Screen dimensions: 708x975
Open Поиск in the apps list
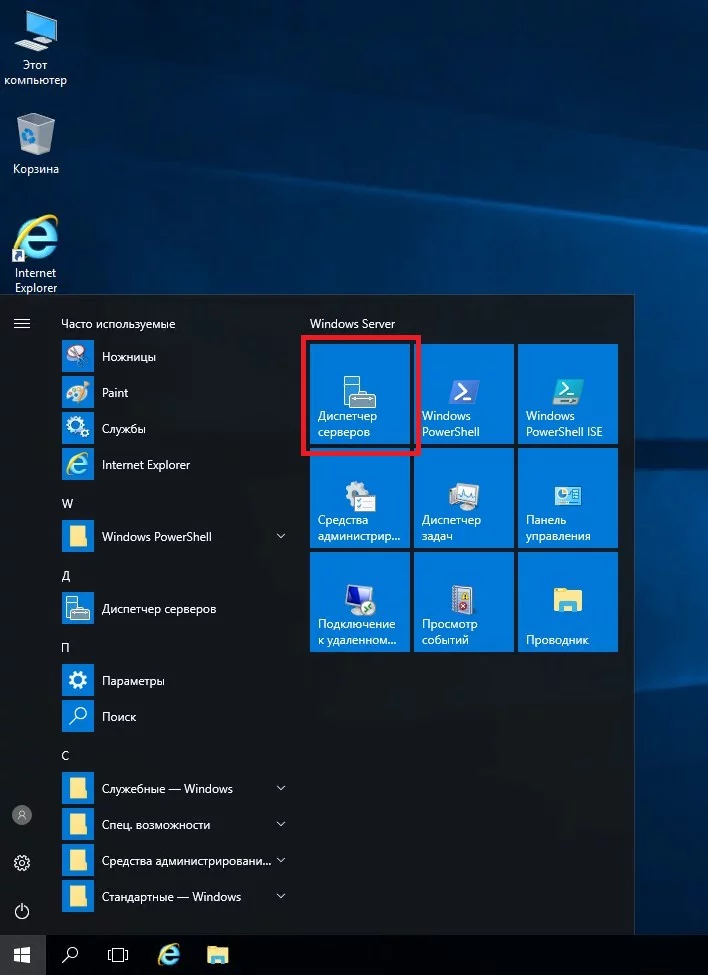tap(174, 717)
